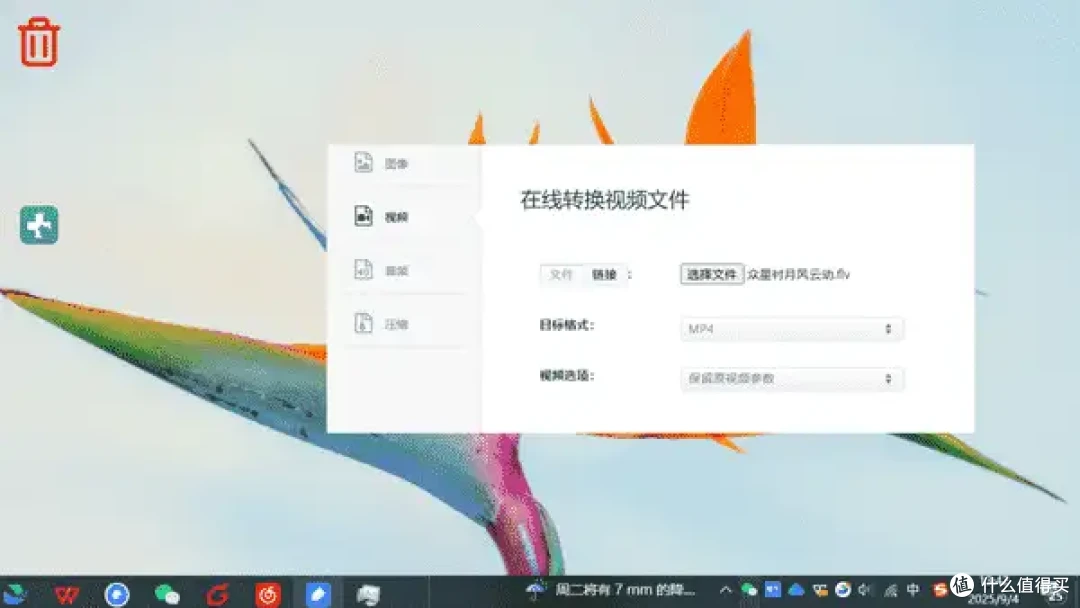Open WeChat from the taskbar
The width and height of the screenshot is (1080, 608).
pos(167,594)
